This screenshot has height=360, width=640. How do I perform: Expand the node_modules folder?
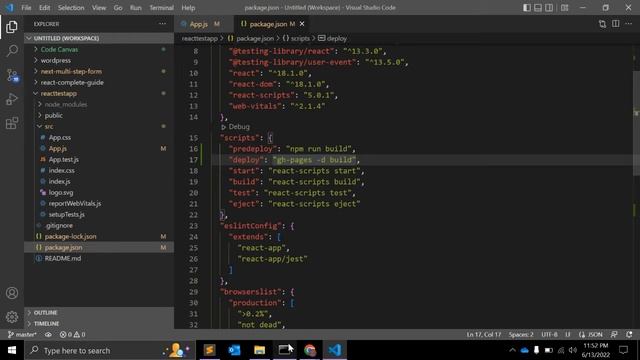[65, 104]
